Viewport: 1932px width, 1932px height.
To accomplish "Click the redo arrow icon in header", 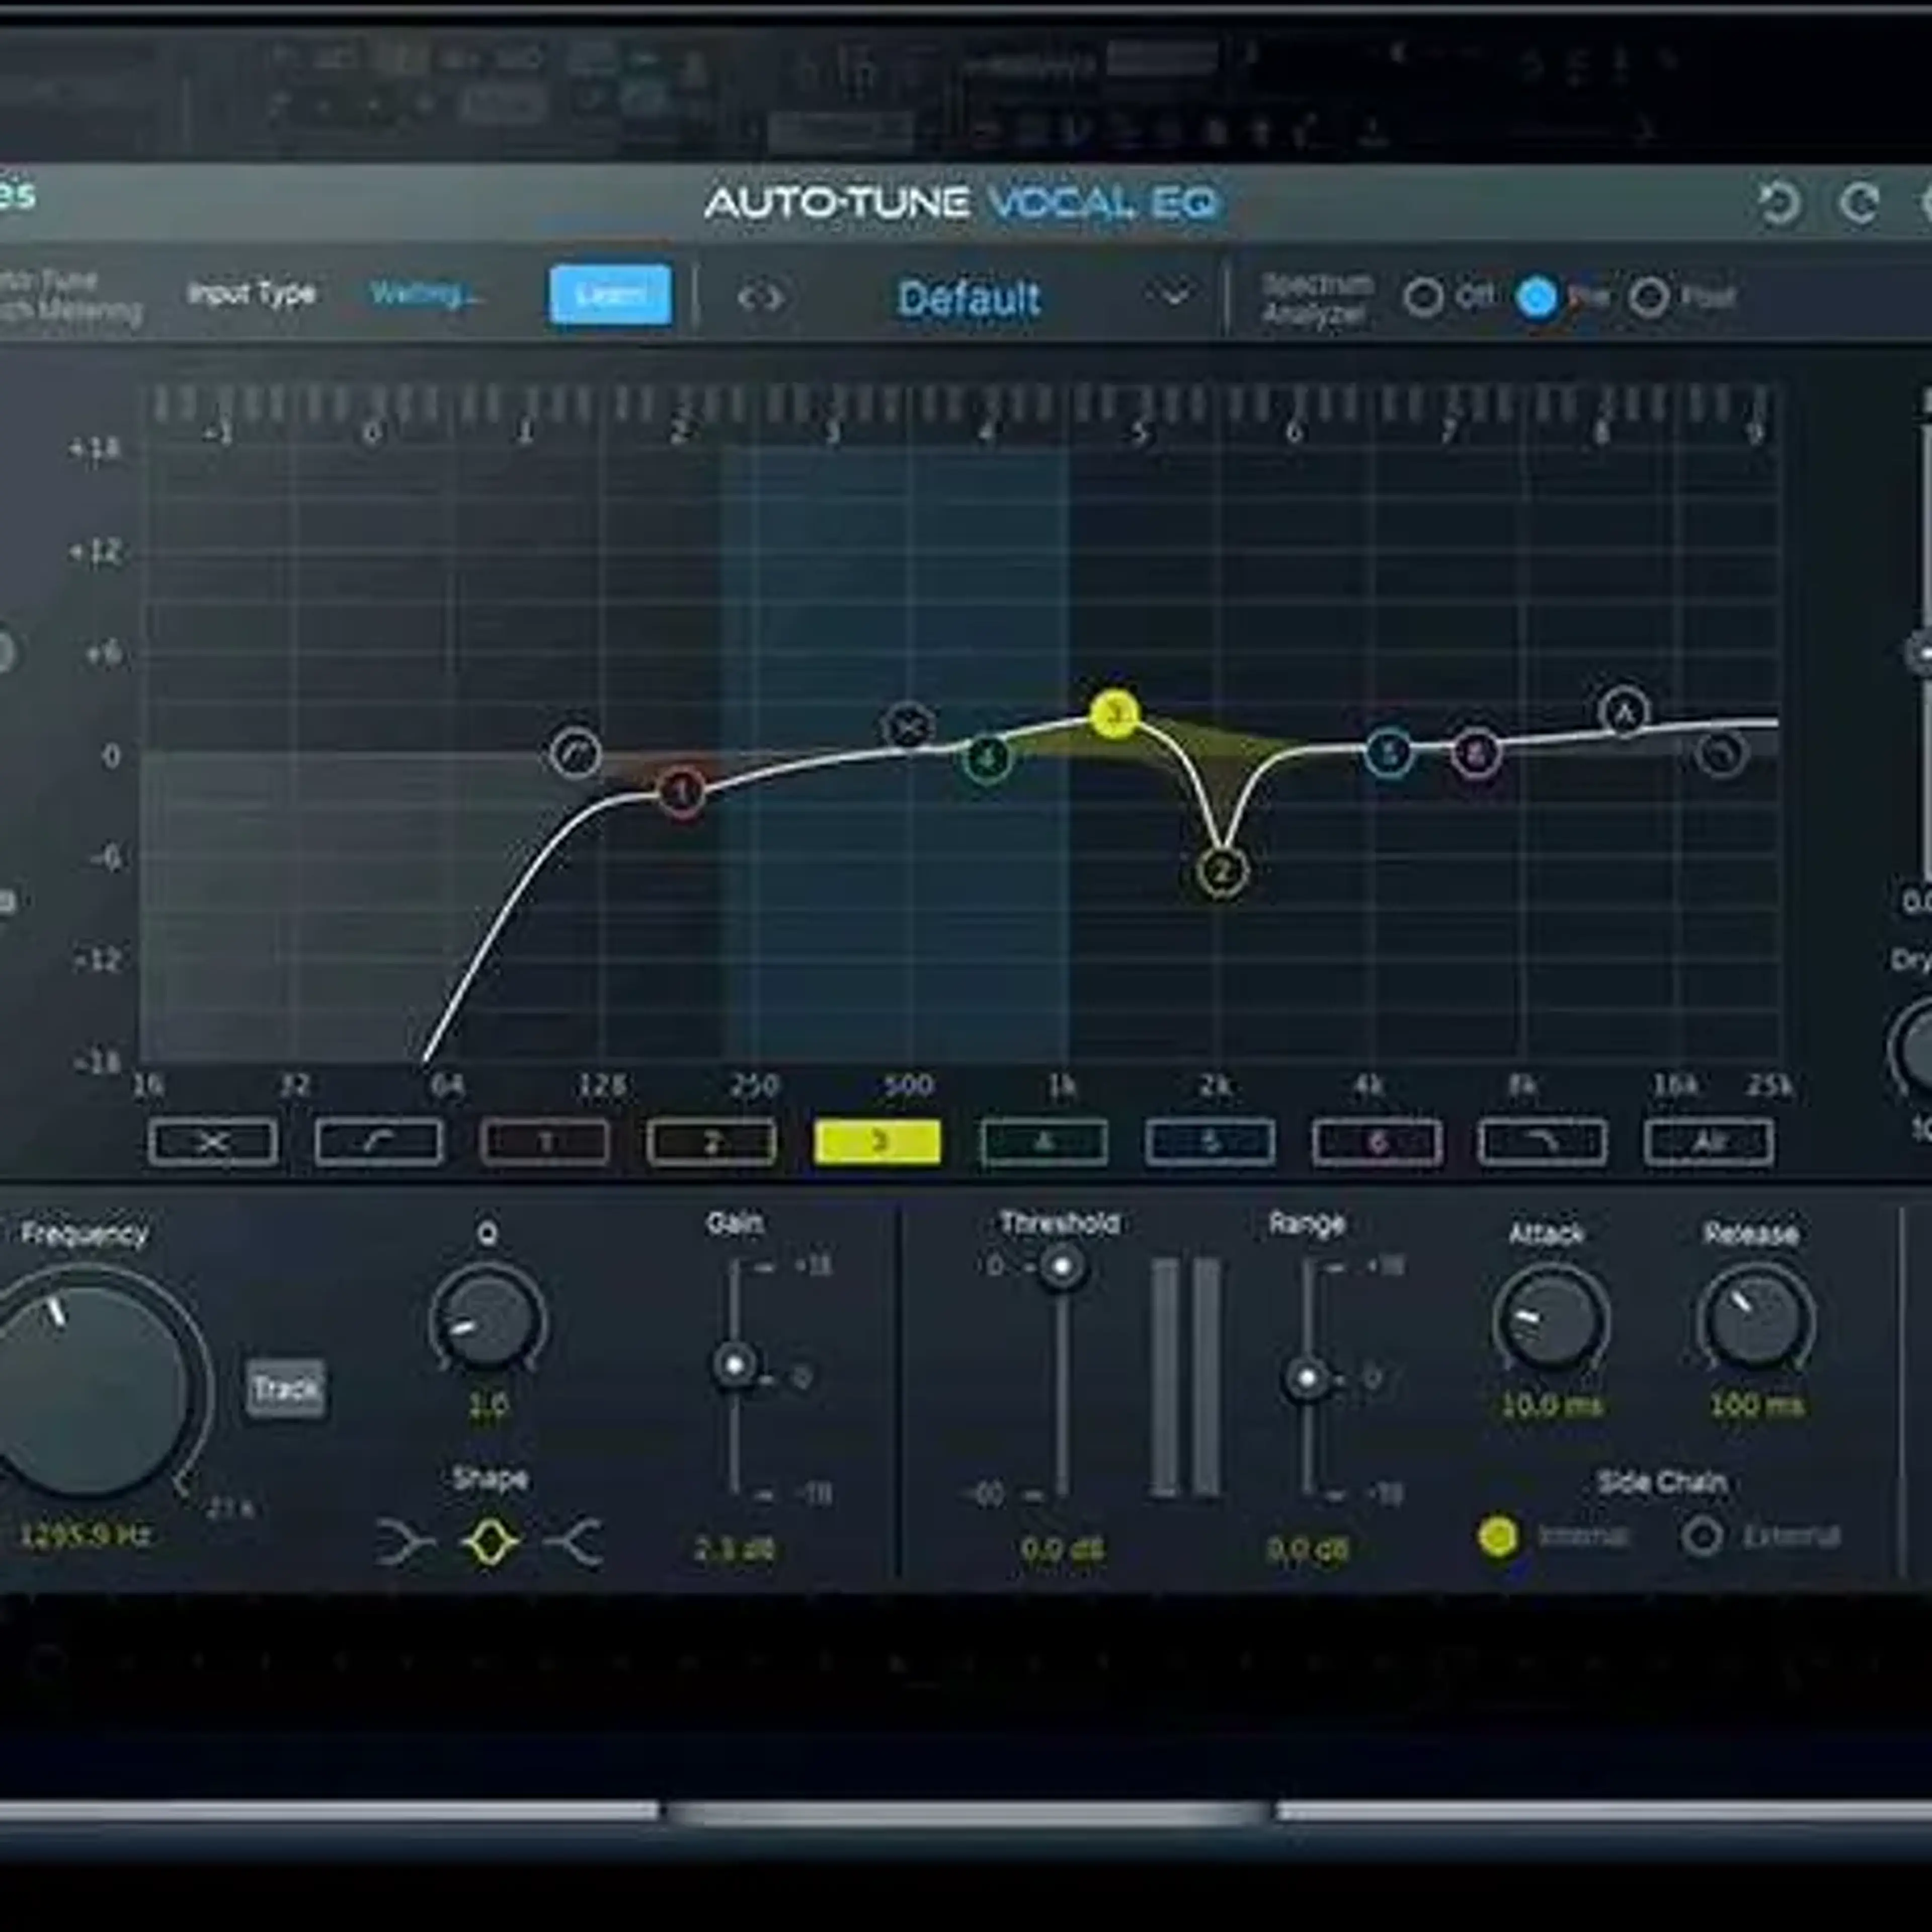I will (1859, 203).
